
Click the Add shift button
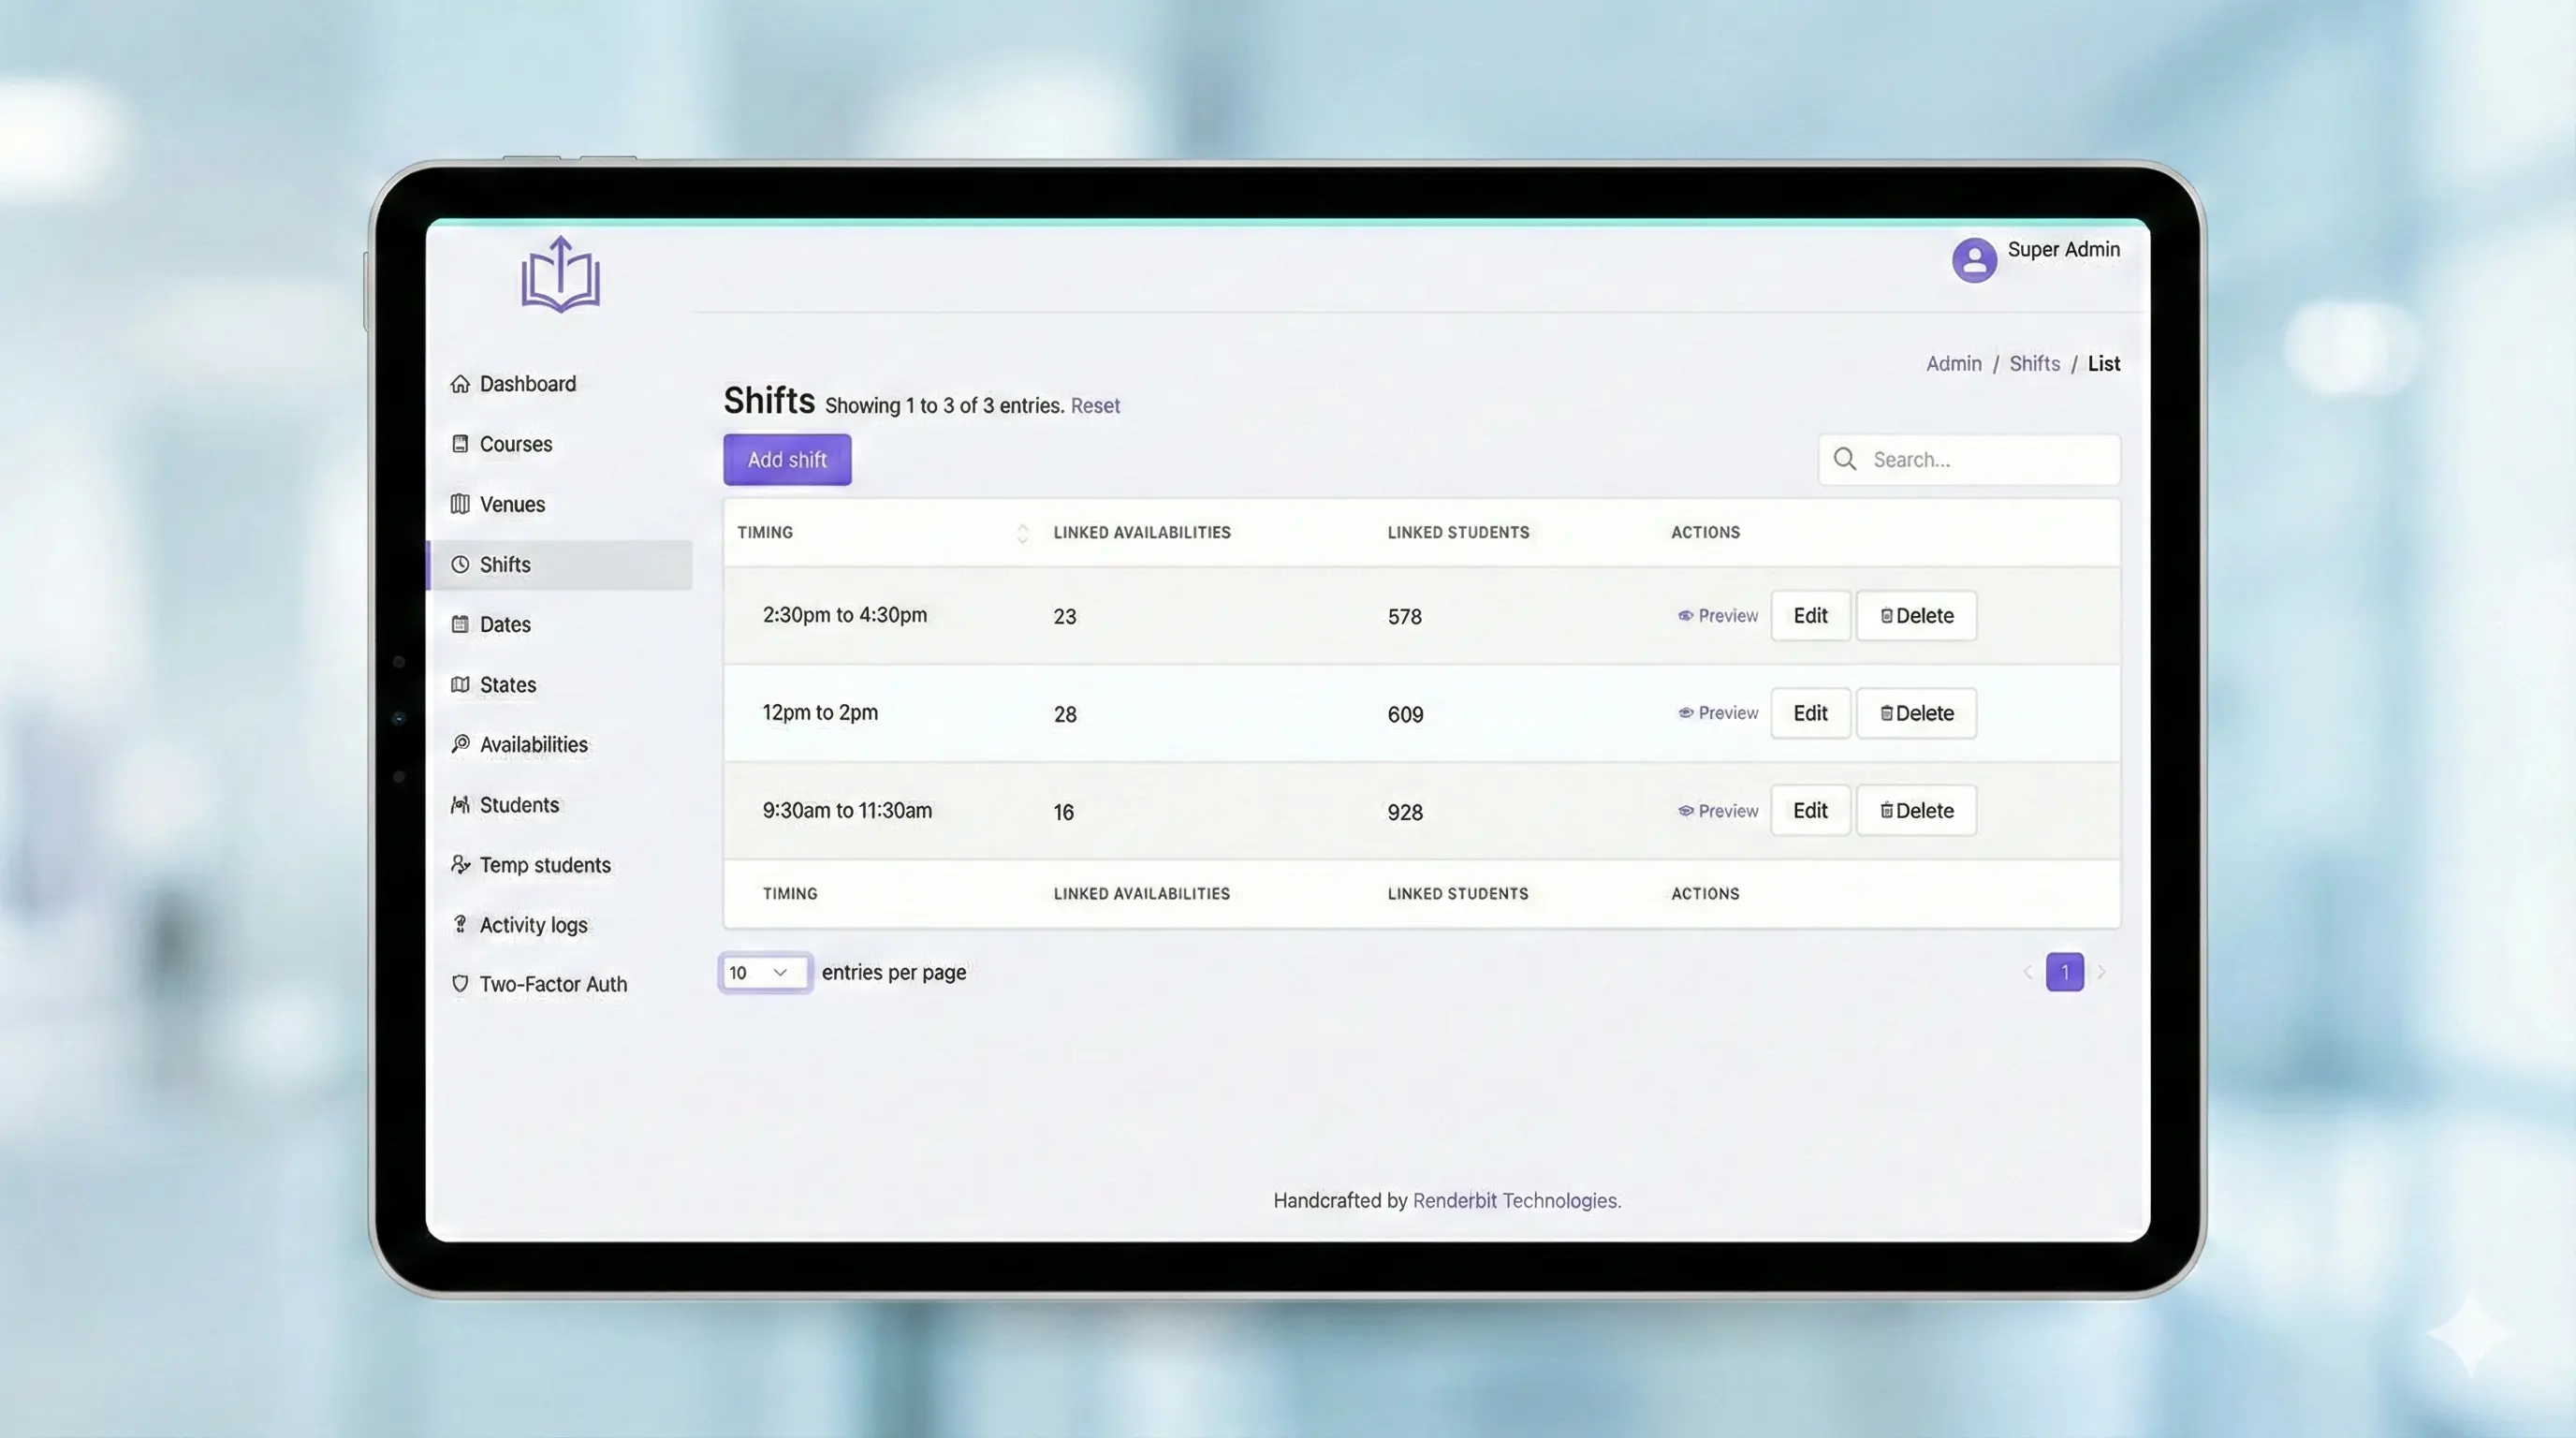[x=786, y=459]
